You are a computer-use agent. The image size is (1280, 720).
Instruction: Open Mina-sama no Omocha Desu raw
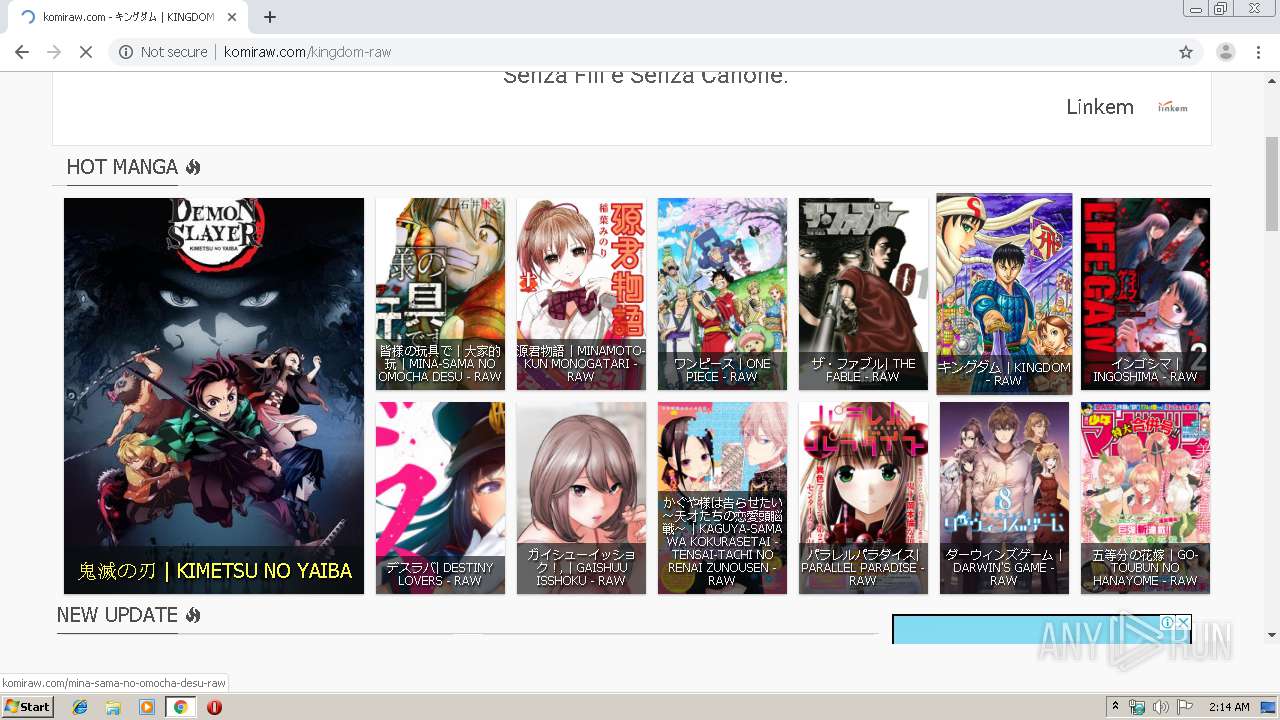[x=440, y=294]
